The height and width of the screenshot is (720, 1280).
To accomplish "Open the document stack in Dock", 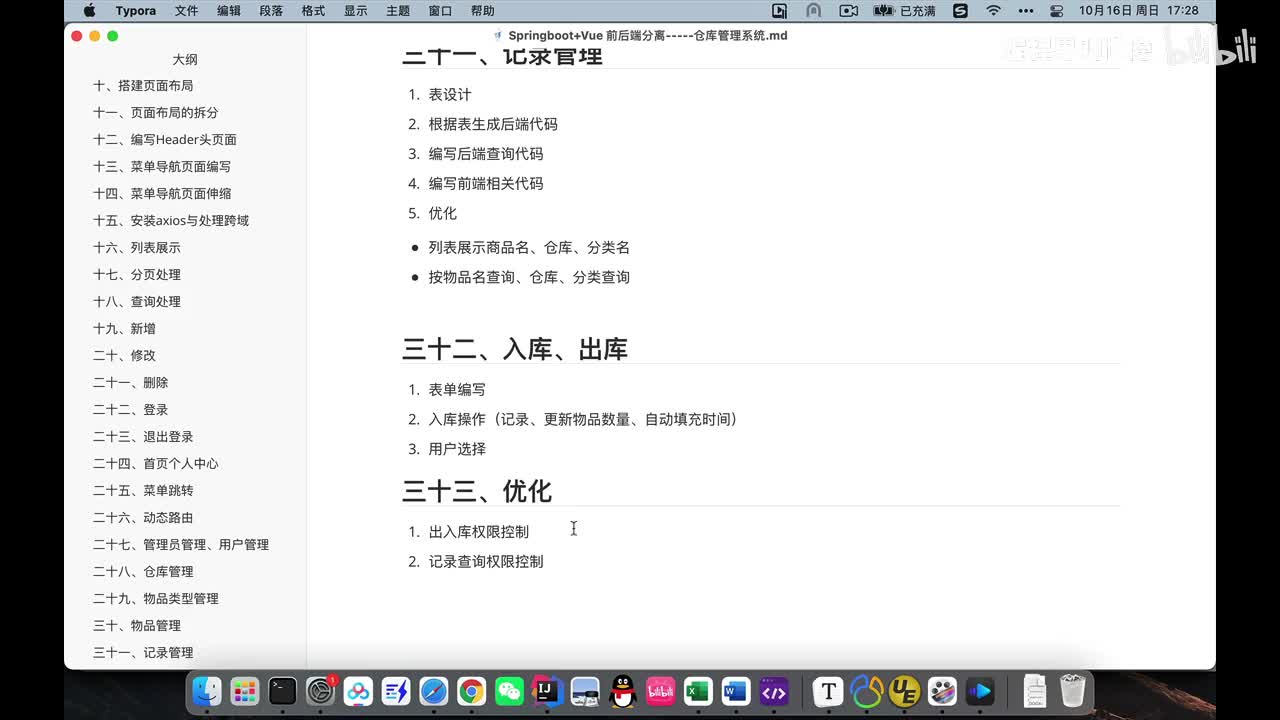I will coord(1035,691).
